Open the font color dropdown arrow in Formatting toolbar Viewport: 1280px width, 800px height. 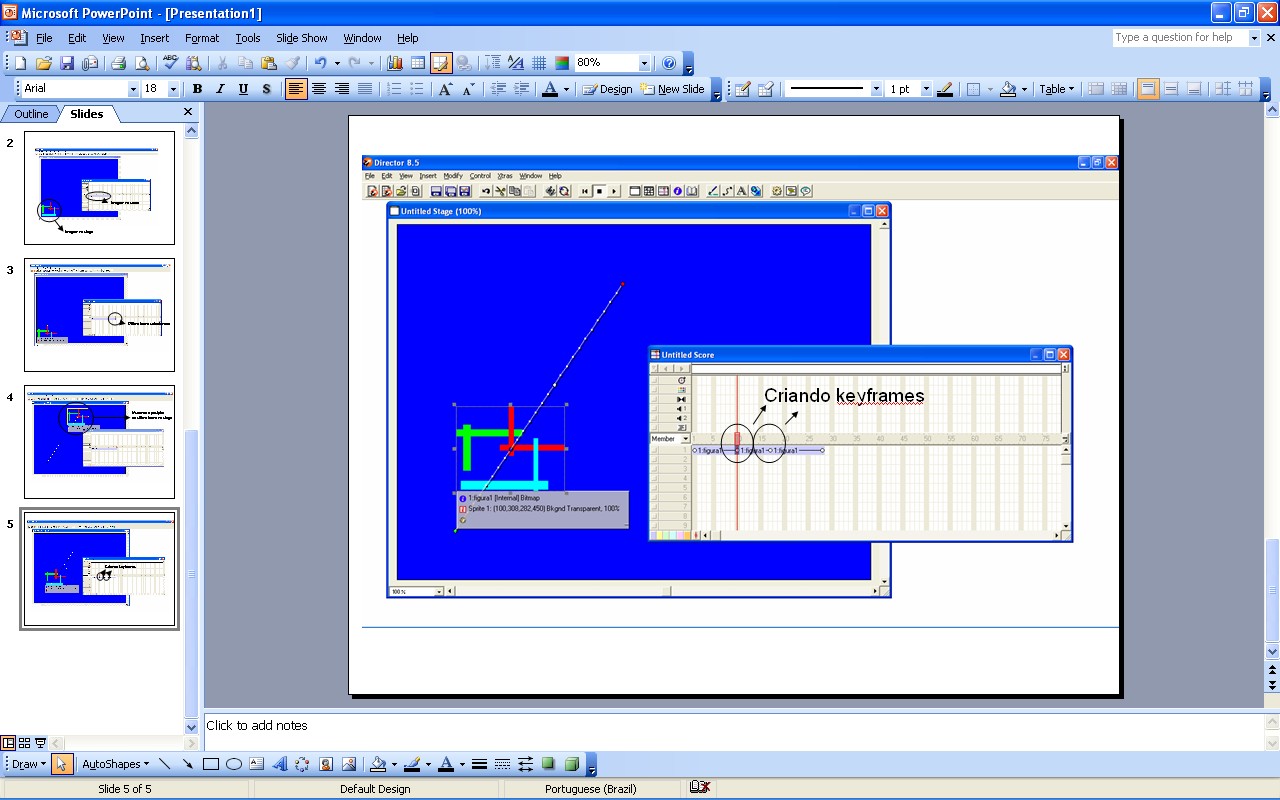pos(565,89)
